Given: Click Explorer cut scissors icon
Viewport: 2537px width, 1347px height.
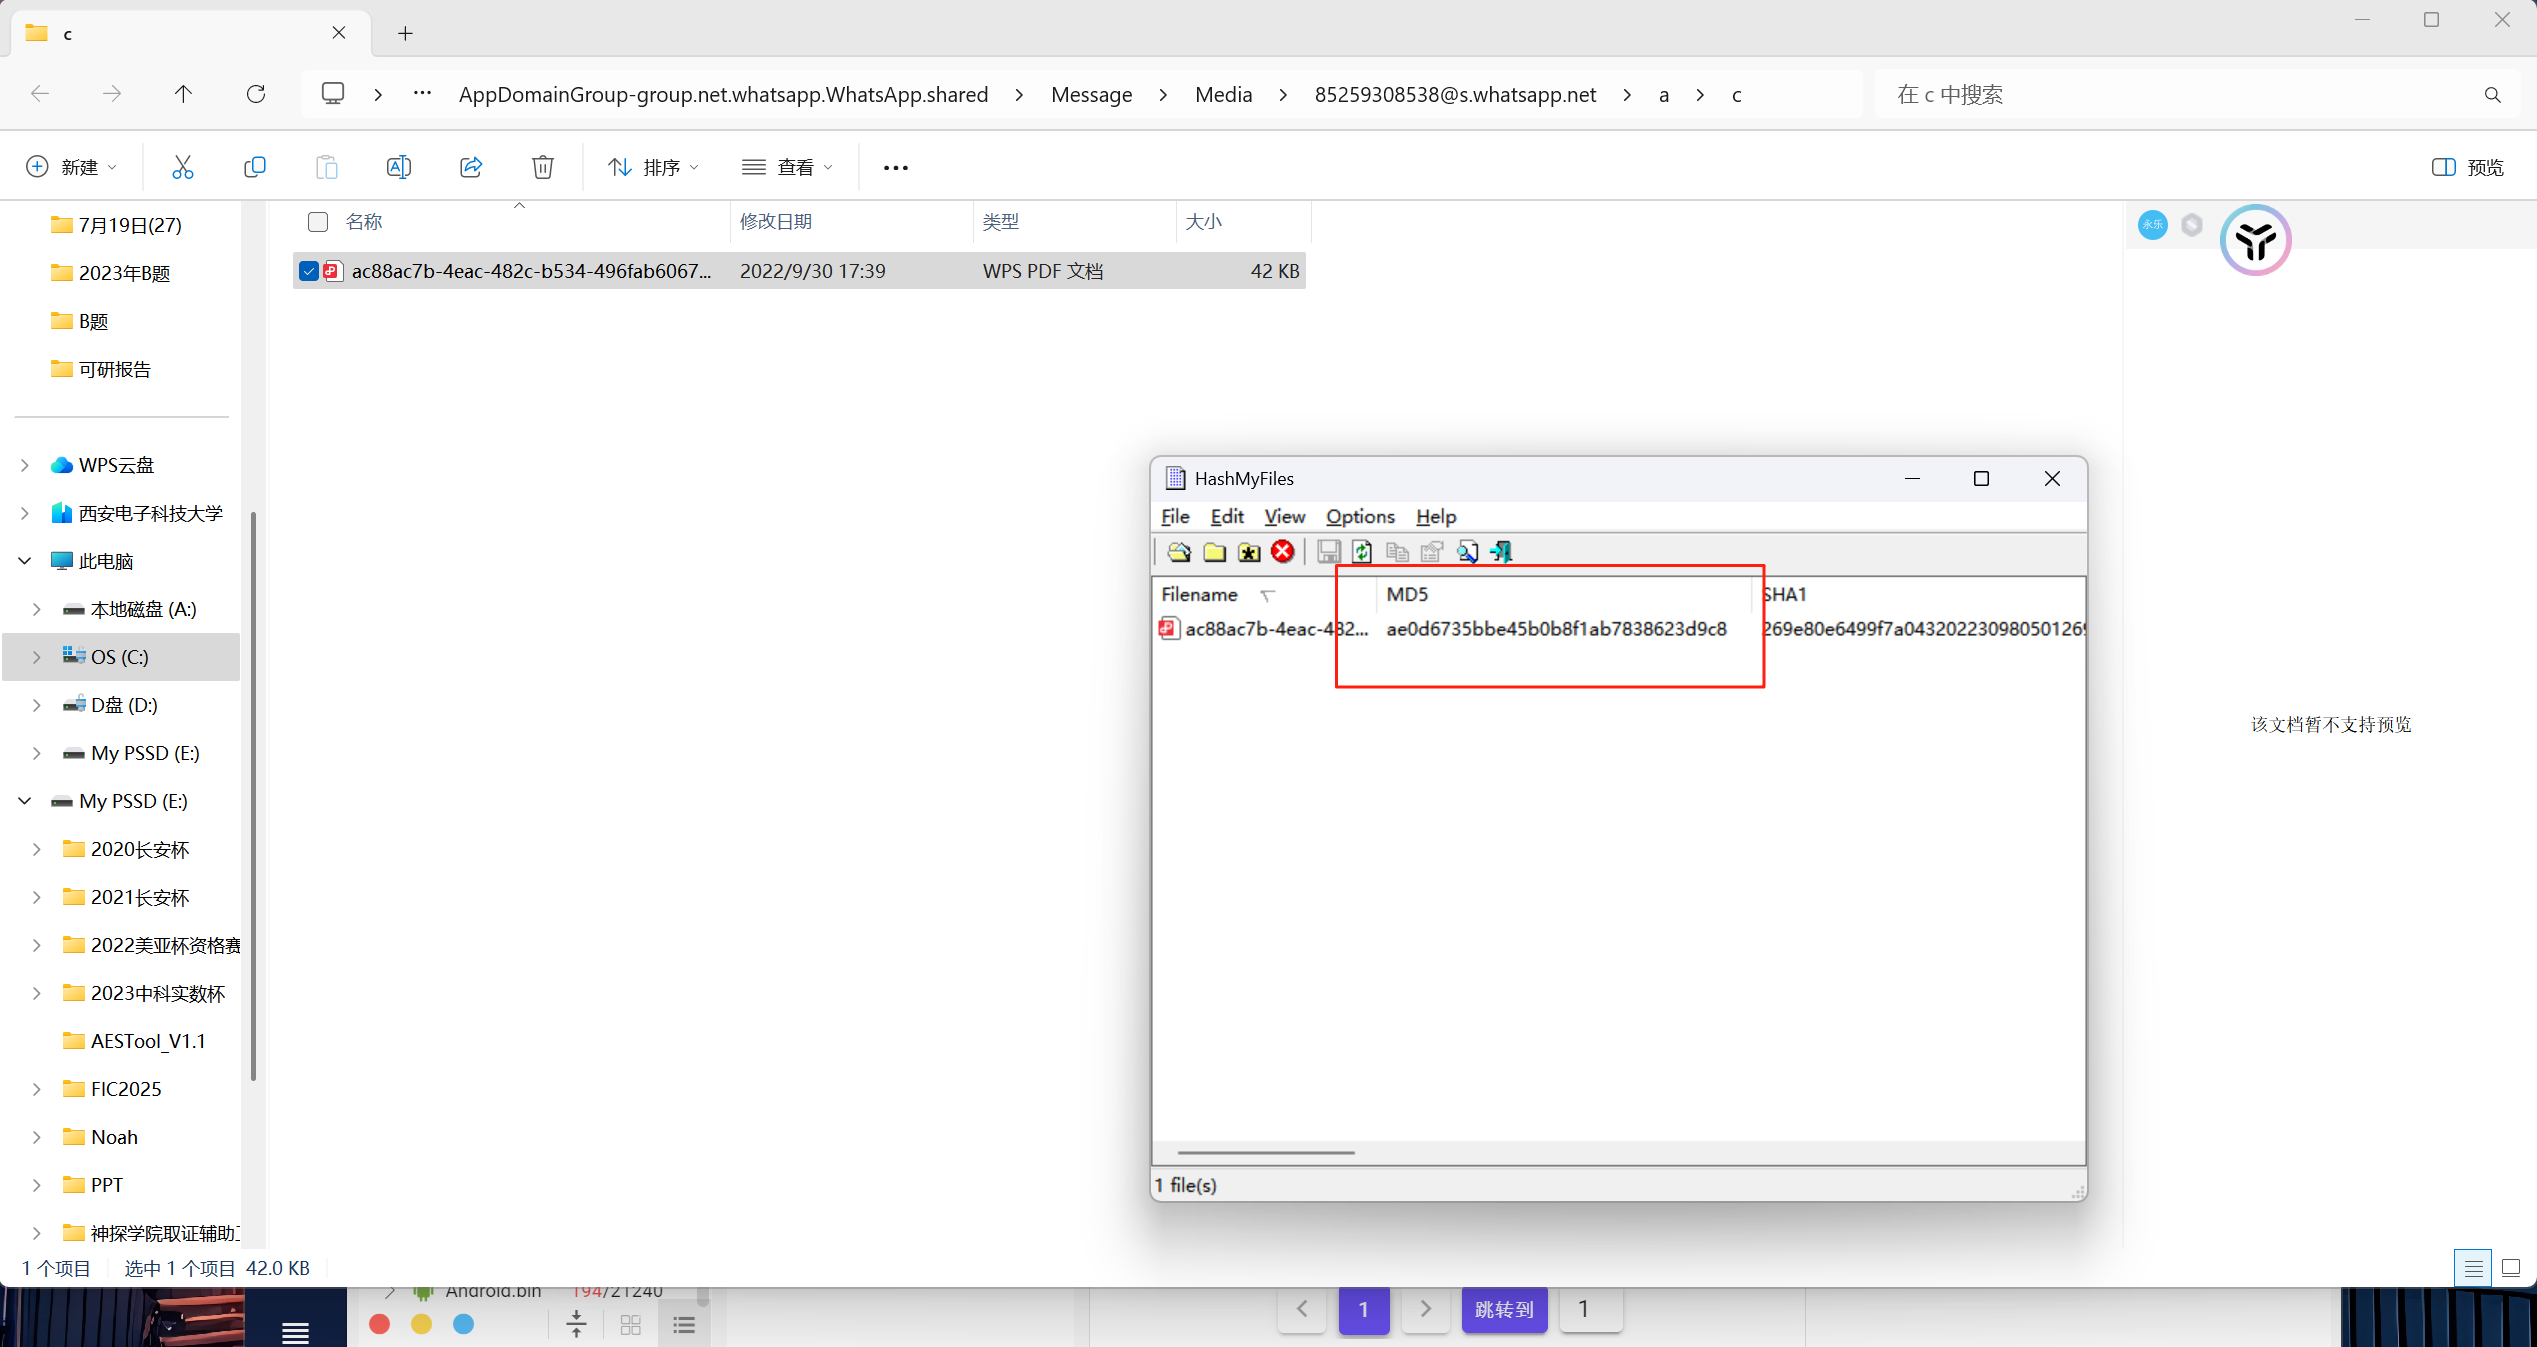Looking at the screenshot, I should (x=182, y=167).
